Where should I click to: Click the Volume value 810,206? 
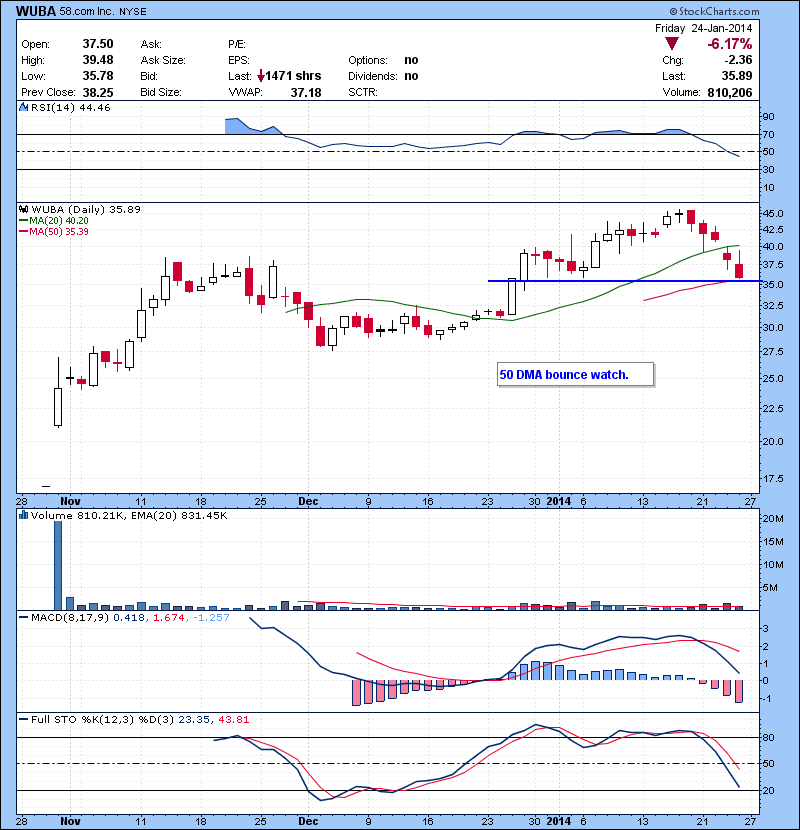tap(730, 93)
